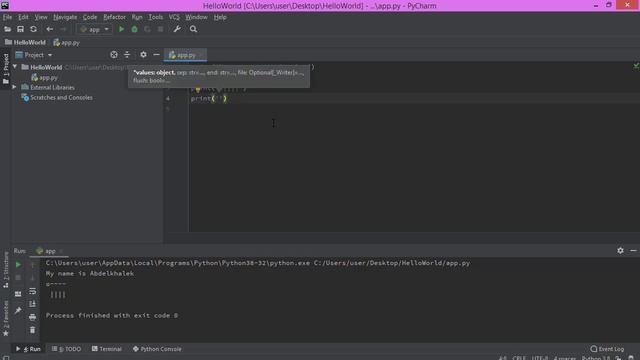Open the Python Console tool window
The image size is (640, 360).
(x=157, y=349)
